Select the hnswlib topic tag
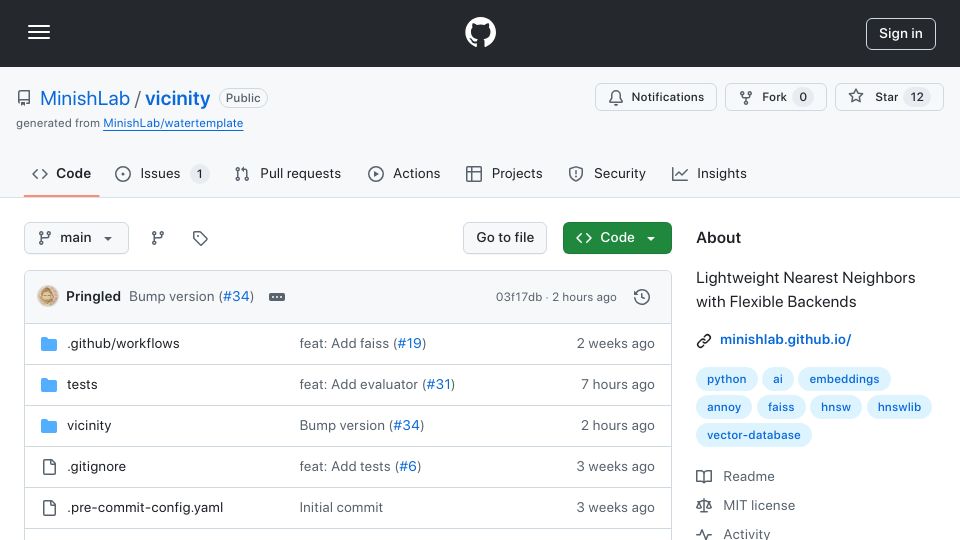Image resolution: width=960 pixels, height=540 pixels. tap(899, 407)
